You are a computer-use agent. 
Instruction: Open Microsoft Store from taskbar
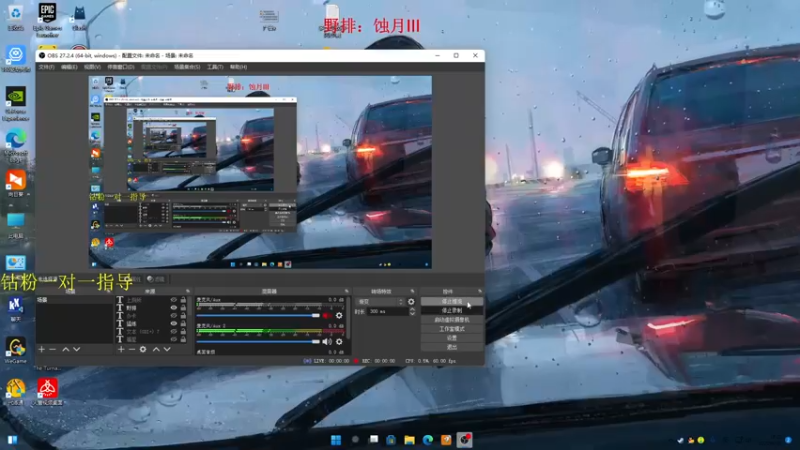(391, 440)
